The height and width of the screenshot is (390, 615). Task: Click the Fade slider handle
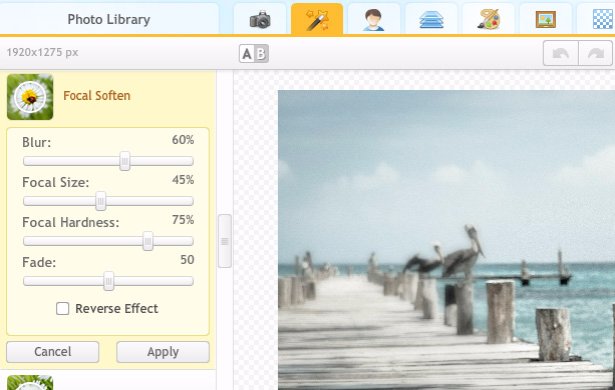tap(109, 281)
